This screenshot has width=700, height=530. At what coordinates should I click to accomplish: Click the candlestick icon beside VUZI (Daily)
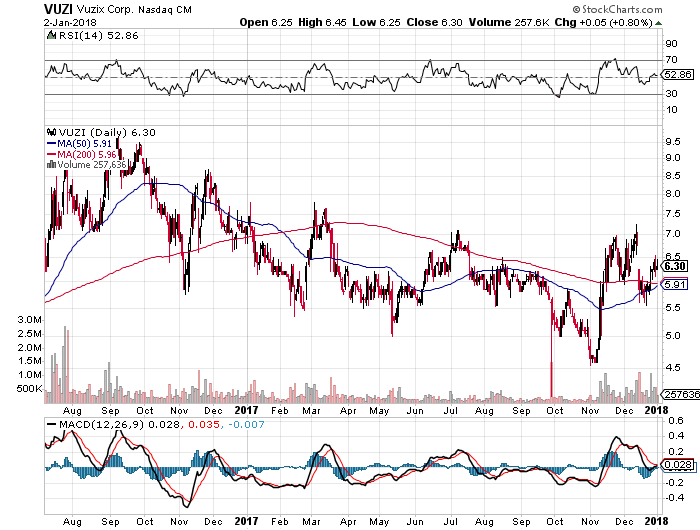[52, 132]
